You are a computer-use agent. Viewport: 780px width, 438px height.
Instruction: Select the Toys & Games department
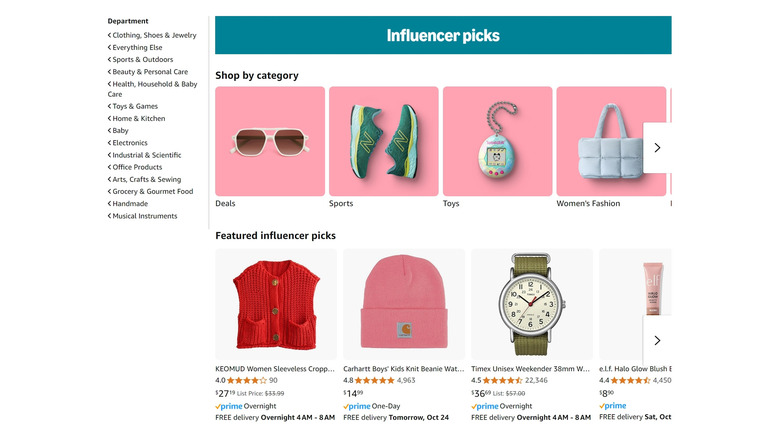tap(135, 106)
